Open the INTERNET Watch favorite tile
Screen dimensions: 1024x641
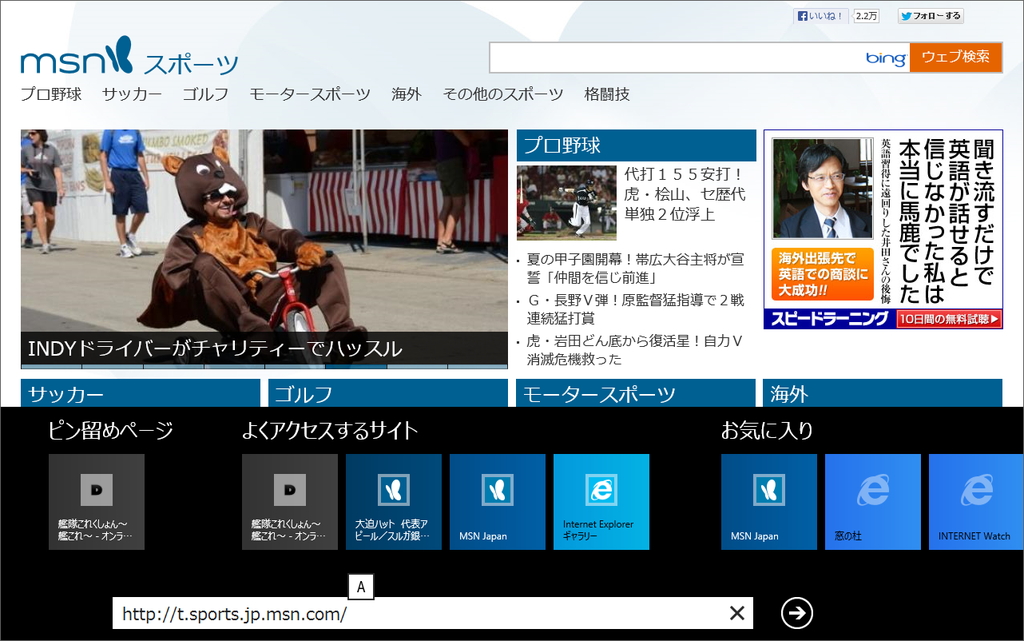tap(975, 501)
